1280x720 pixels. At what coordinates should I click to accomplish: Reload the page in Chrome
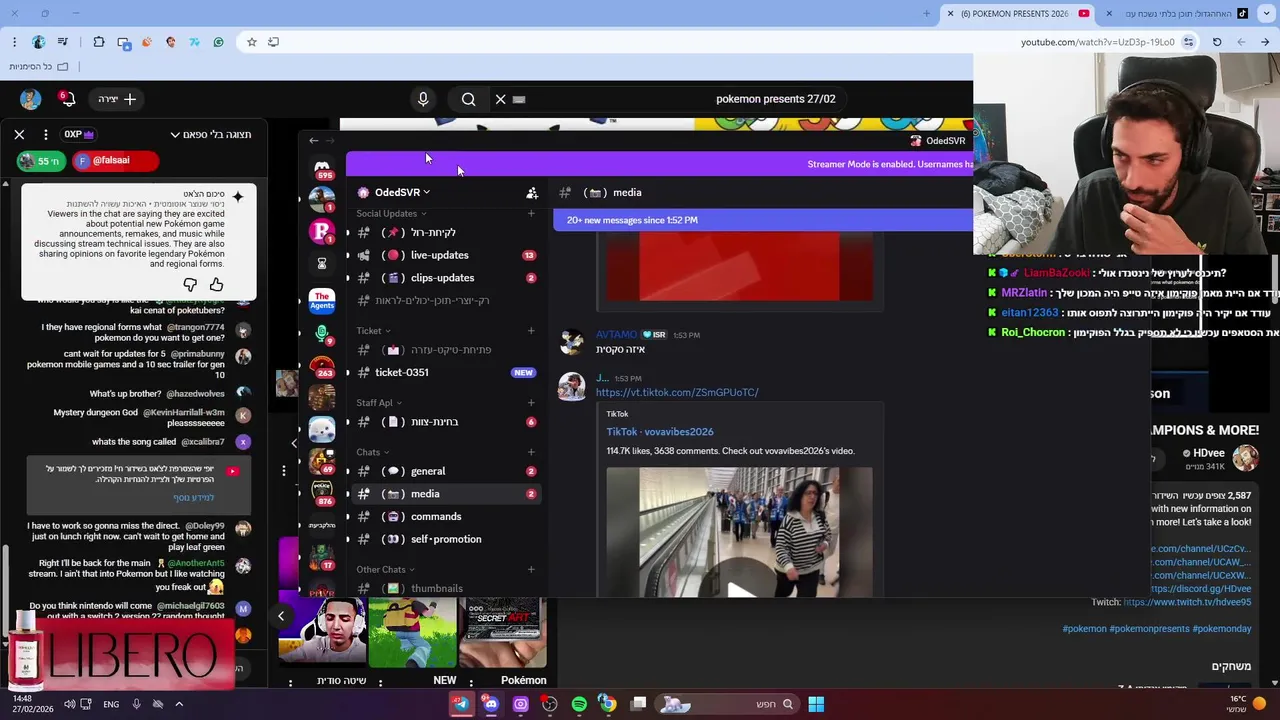click(x=1217, y=42)
